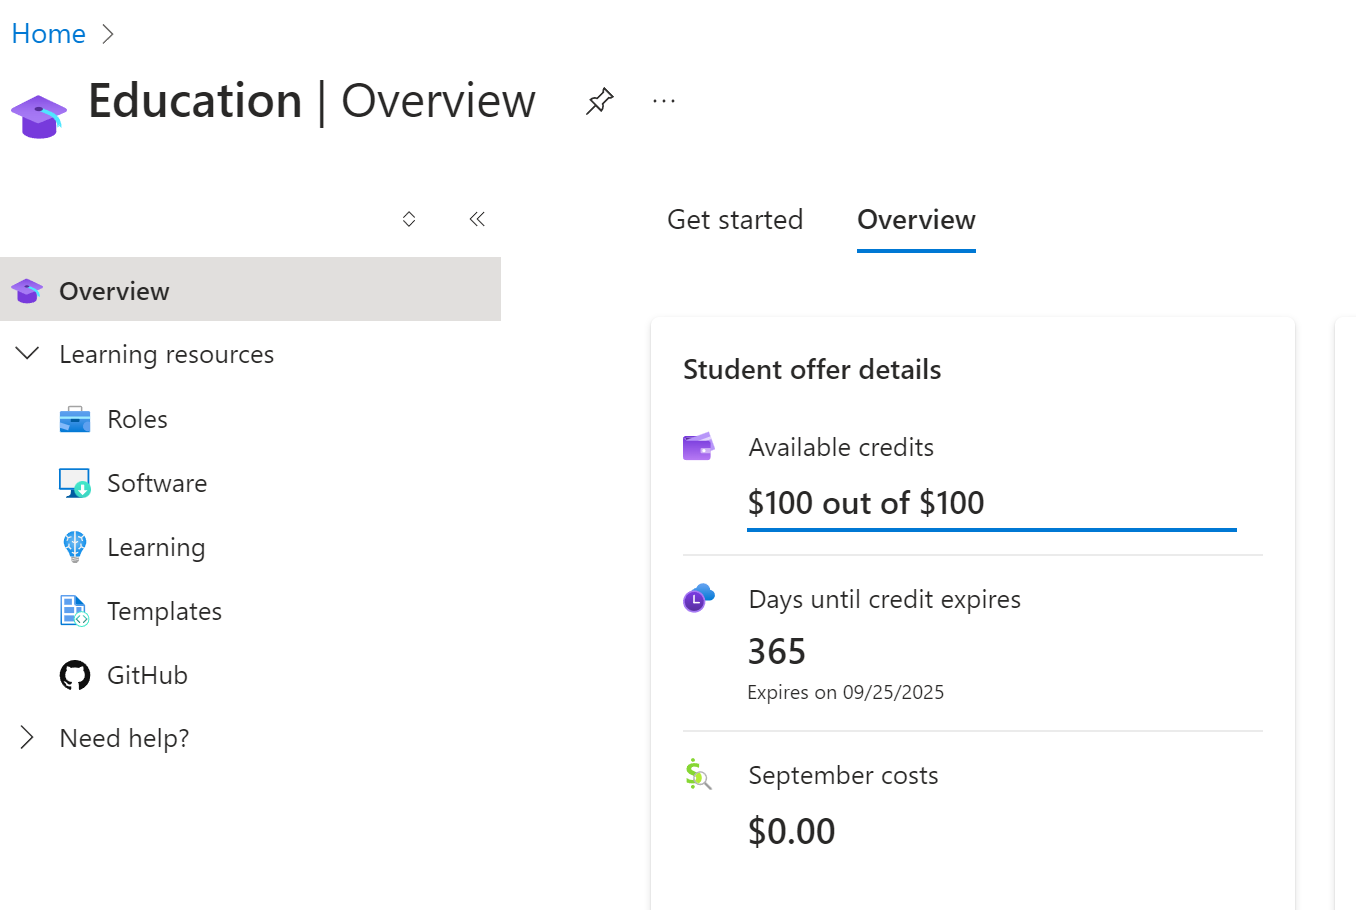Collapse the sidebar with the double chevron

[x=477, y=219]
